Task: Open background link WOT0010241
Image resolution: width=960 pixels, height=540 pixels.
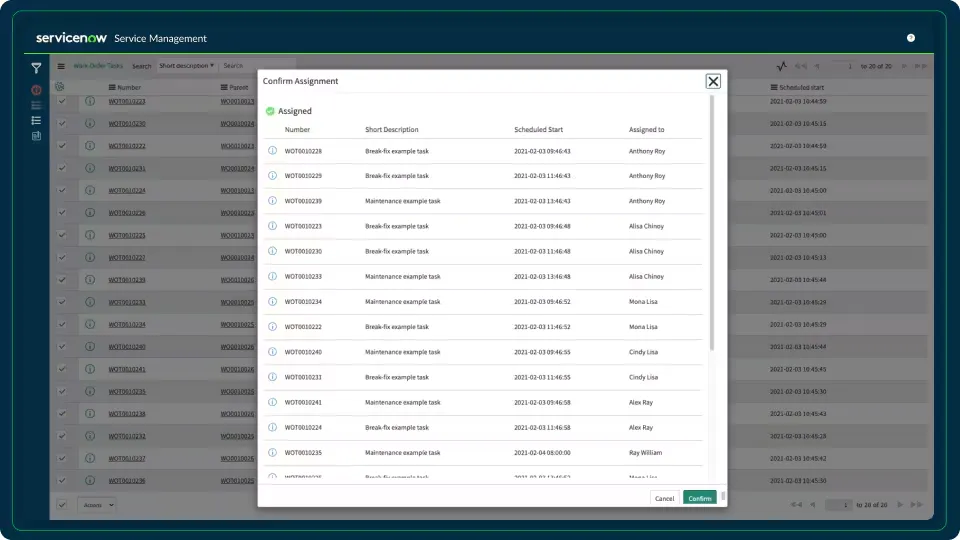Action: point(127,369)
